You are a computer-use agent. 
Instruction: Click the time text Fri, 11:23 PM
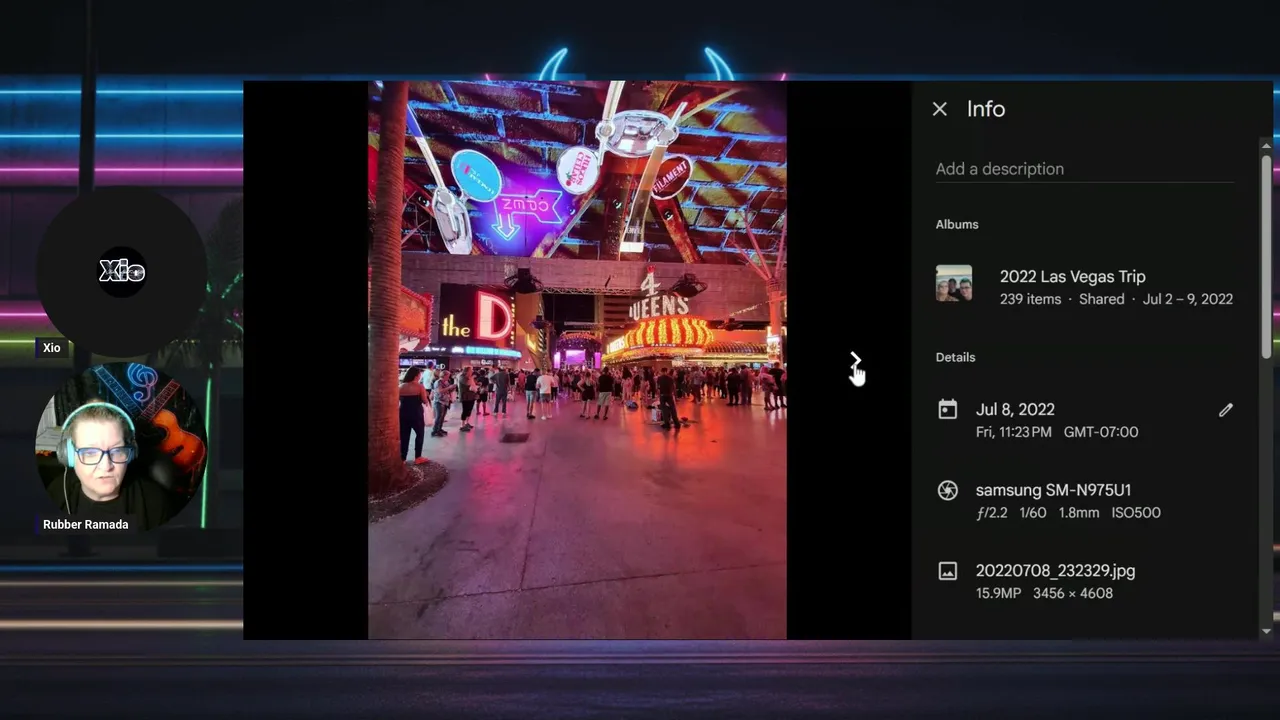pyautogui.click(x=1013, y=432)
